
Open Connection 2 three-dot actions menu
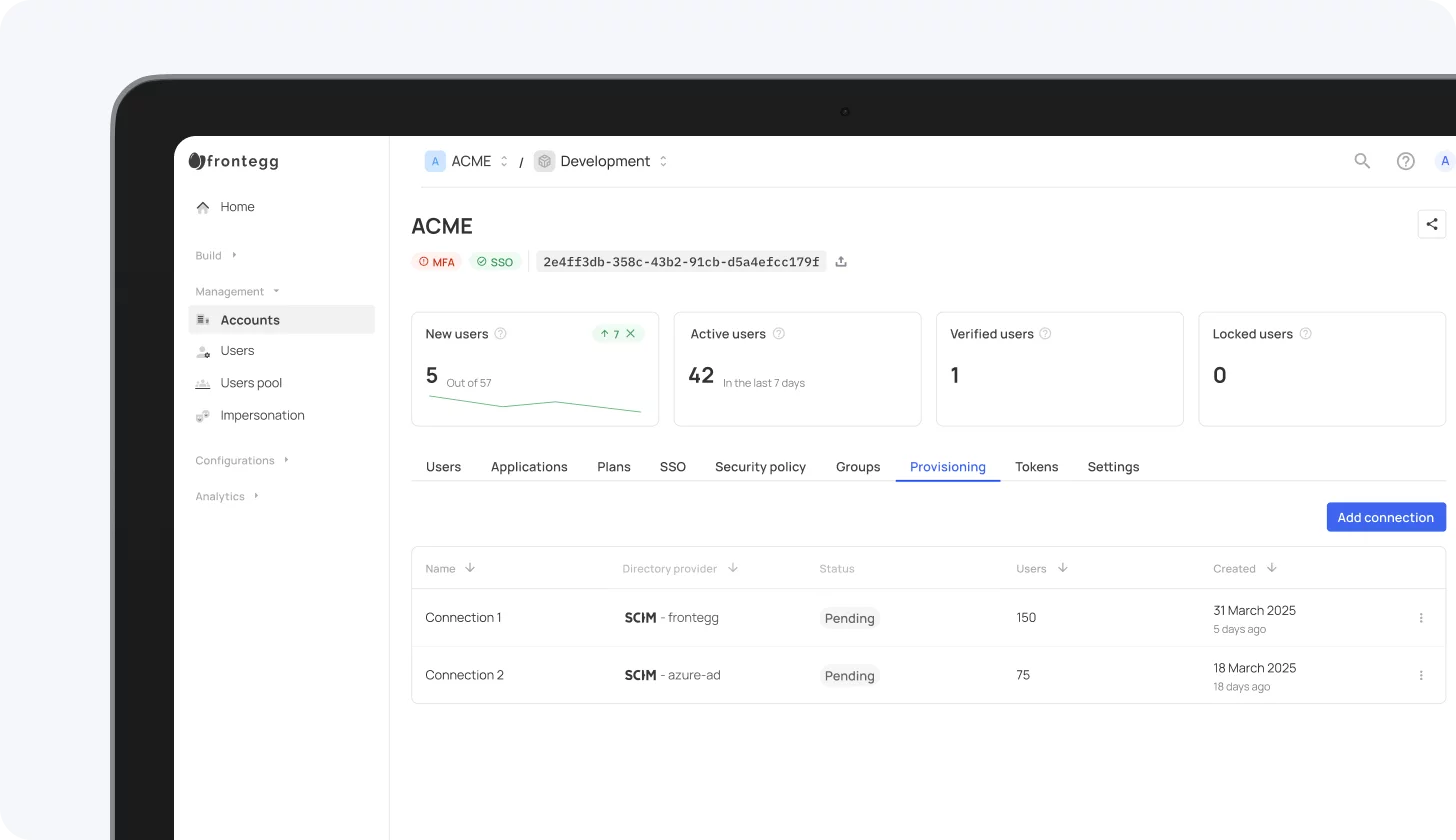(1421, 676)
